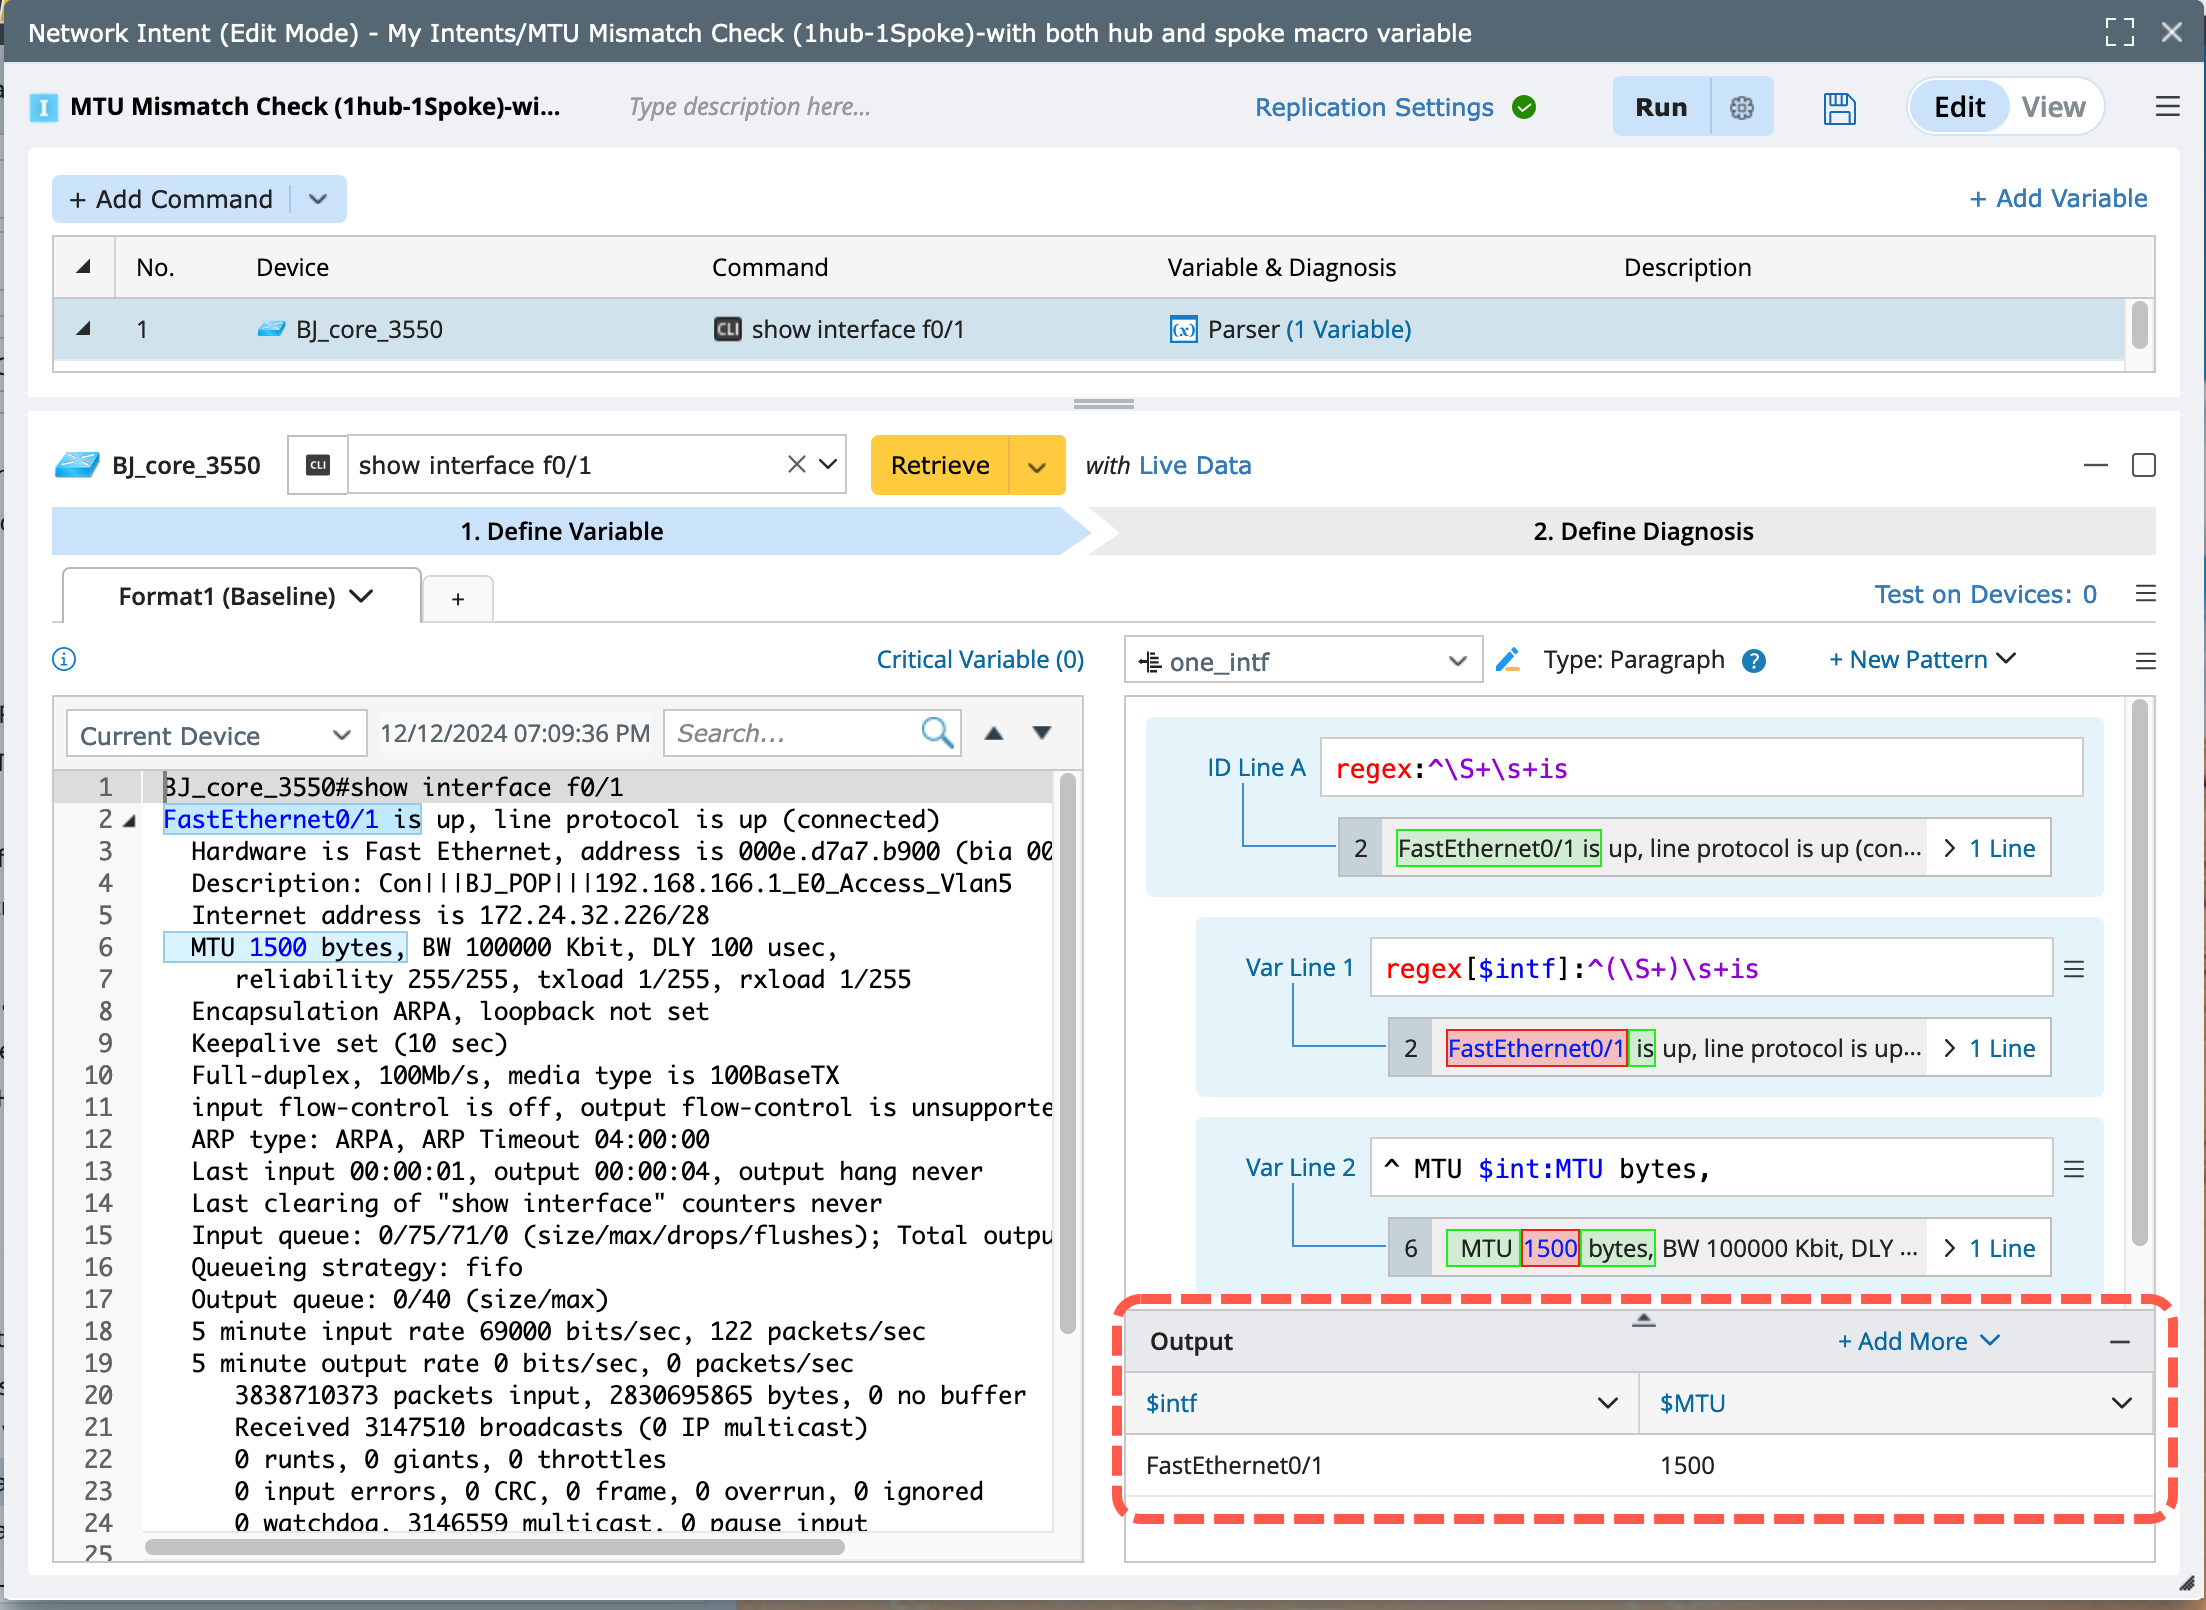Click the info icon above output pane
This screenshot has width=2206, height=1610.
coord(64,659)
